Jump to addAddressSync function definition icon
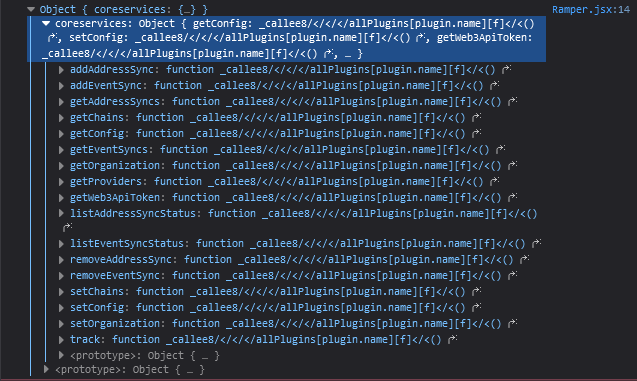The image size is (637, 381). [506, 69]
